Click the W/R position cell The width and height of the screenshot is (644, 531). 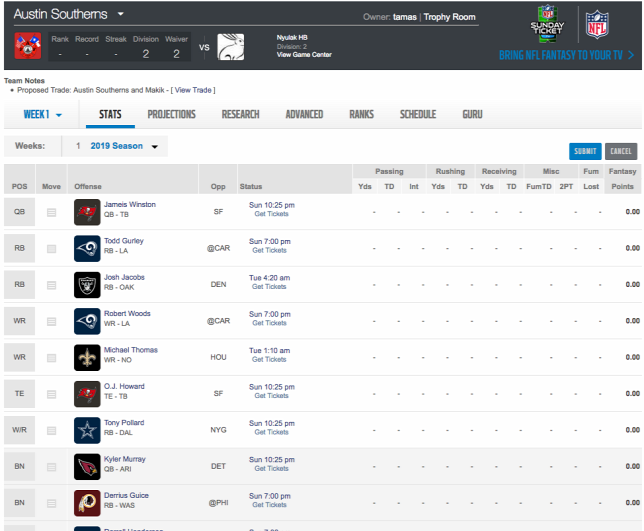[19, 430]
